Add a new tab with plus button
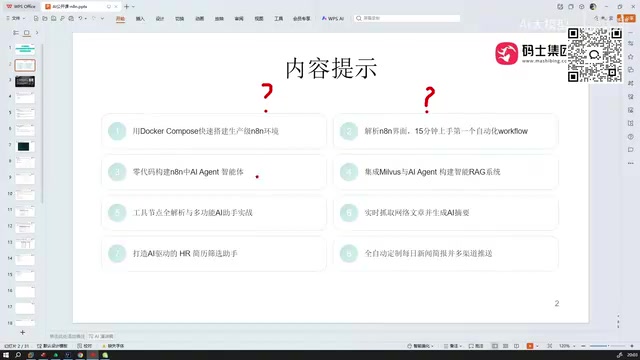 127,7
